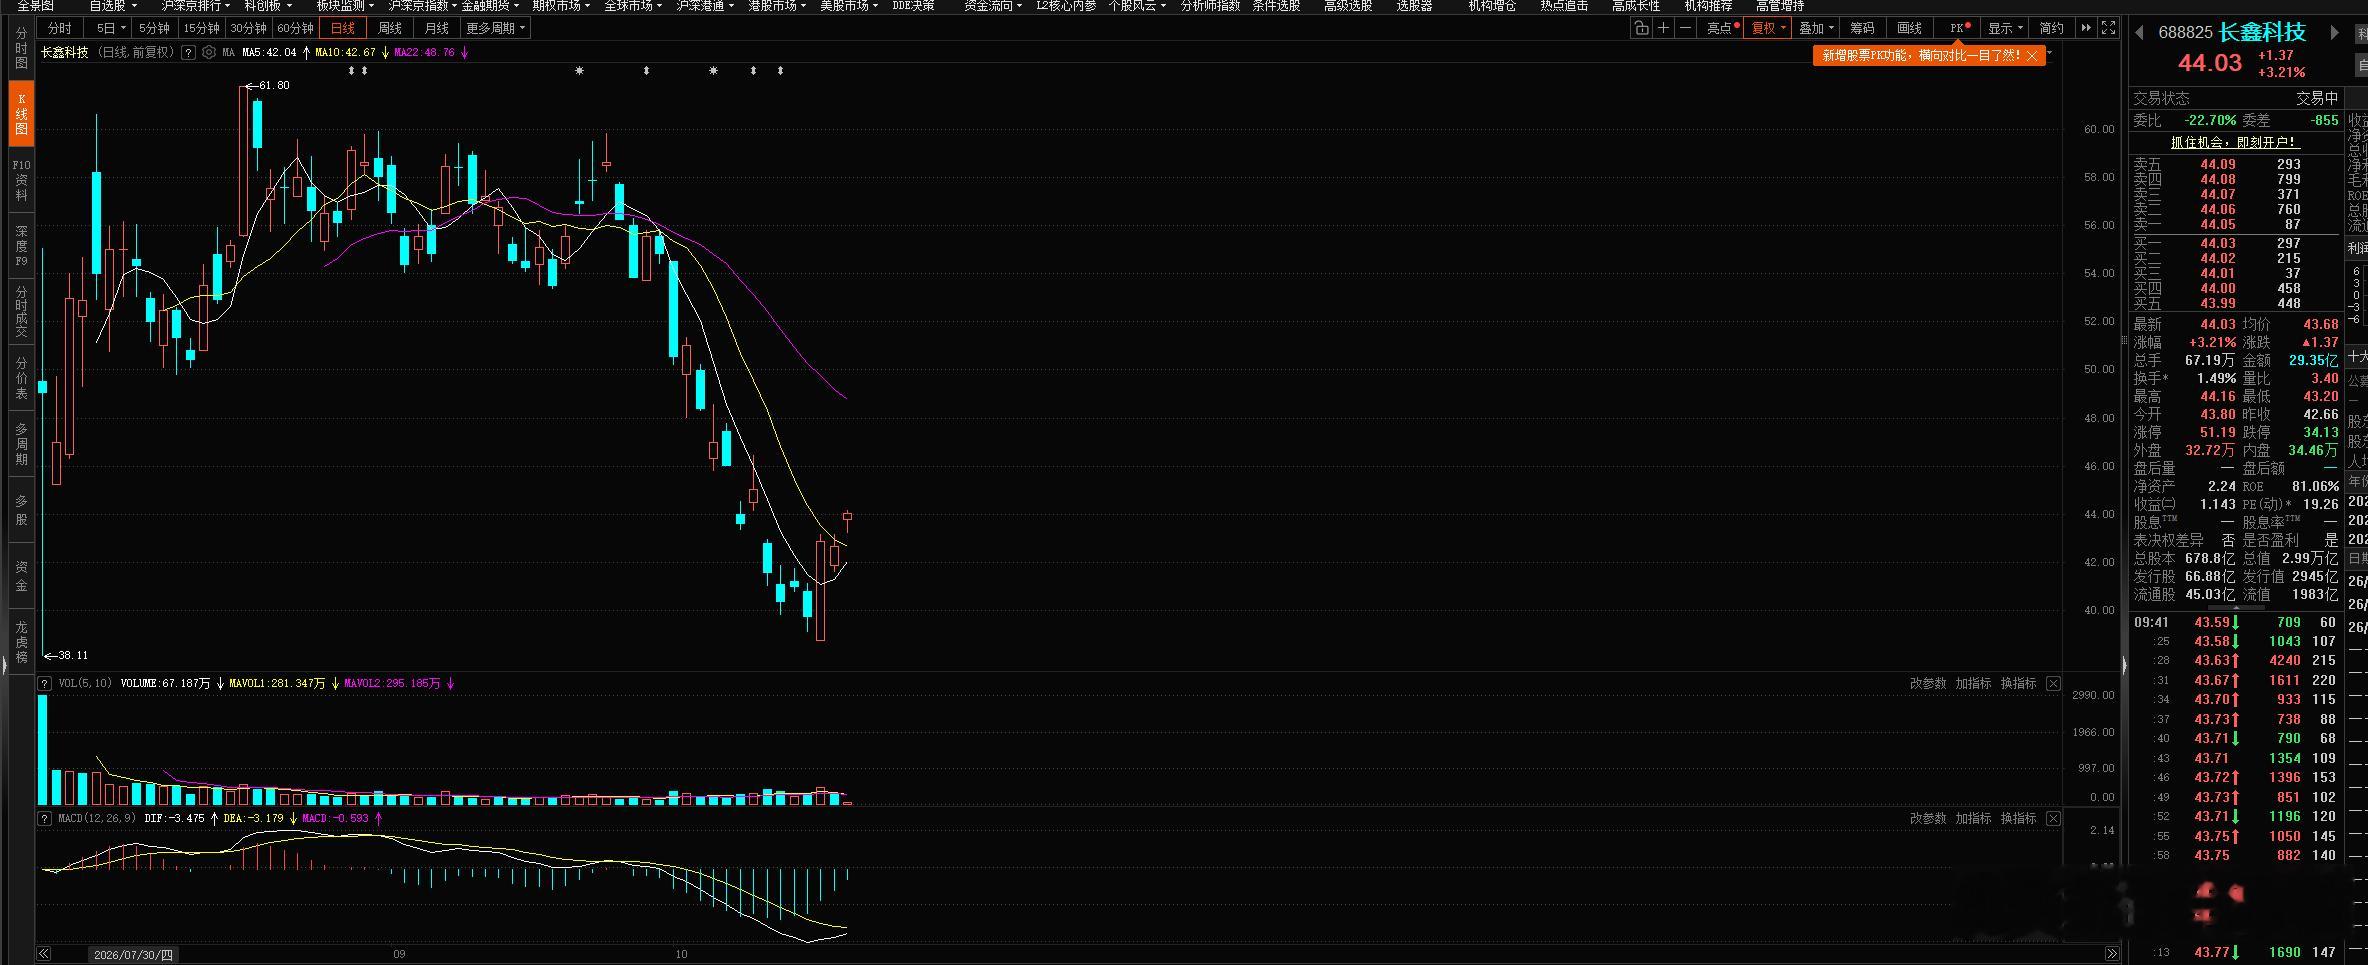This screenshot has height=965, width=2368.
Task: Open the 叠加 overlay dropdown
Action: coord(1816,28)
